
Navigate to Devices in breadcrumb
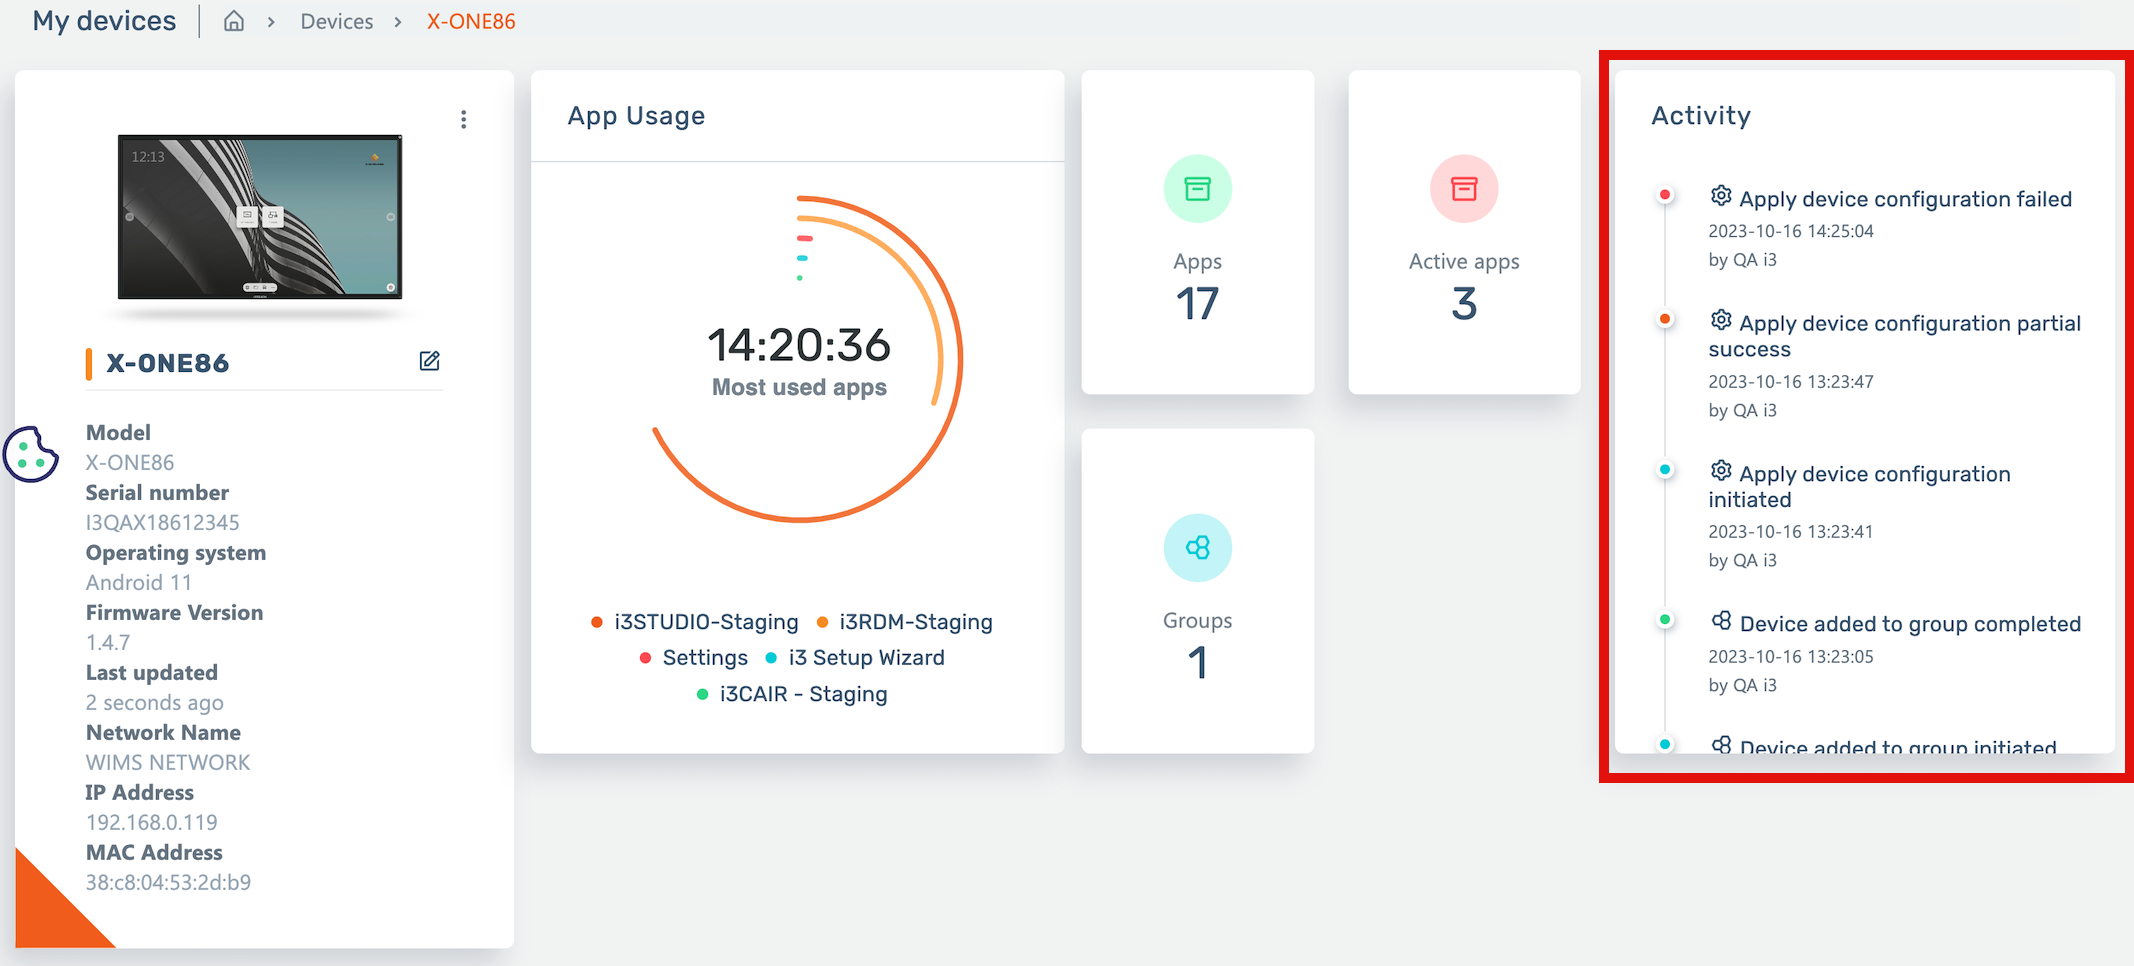tap(336, 22)
